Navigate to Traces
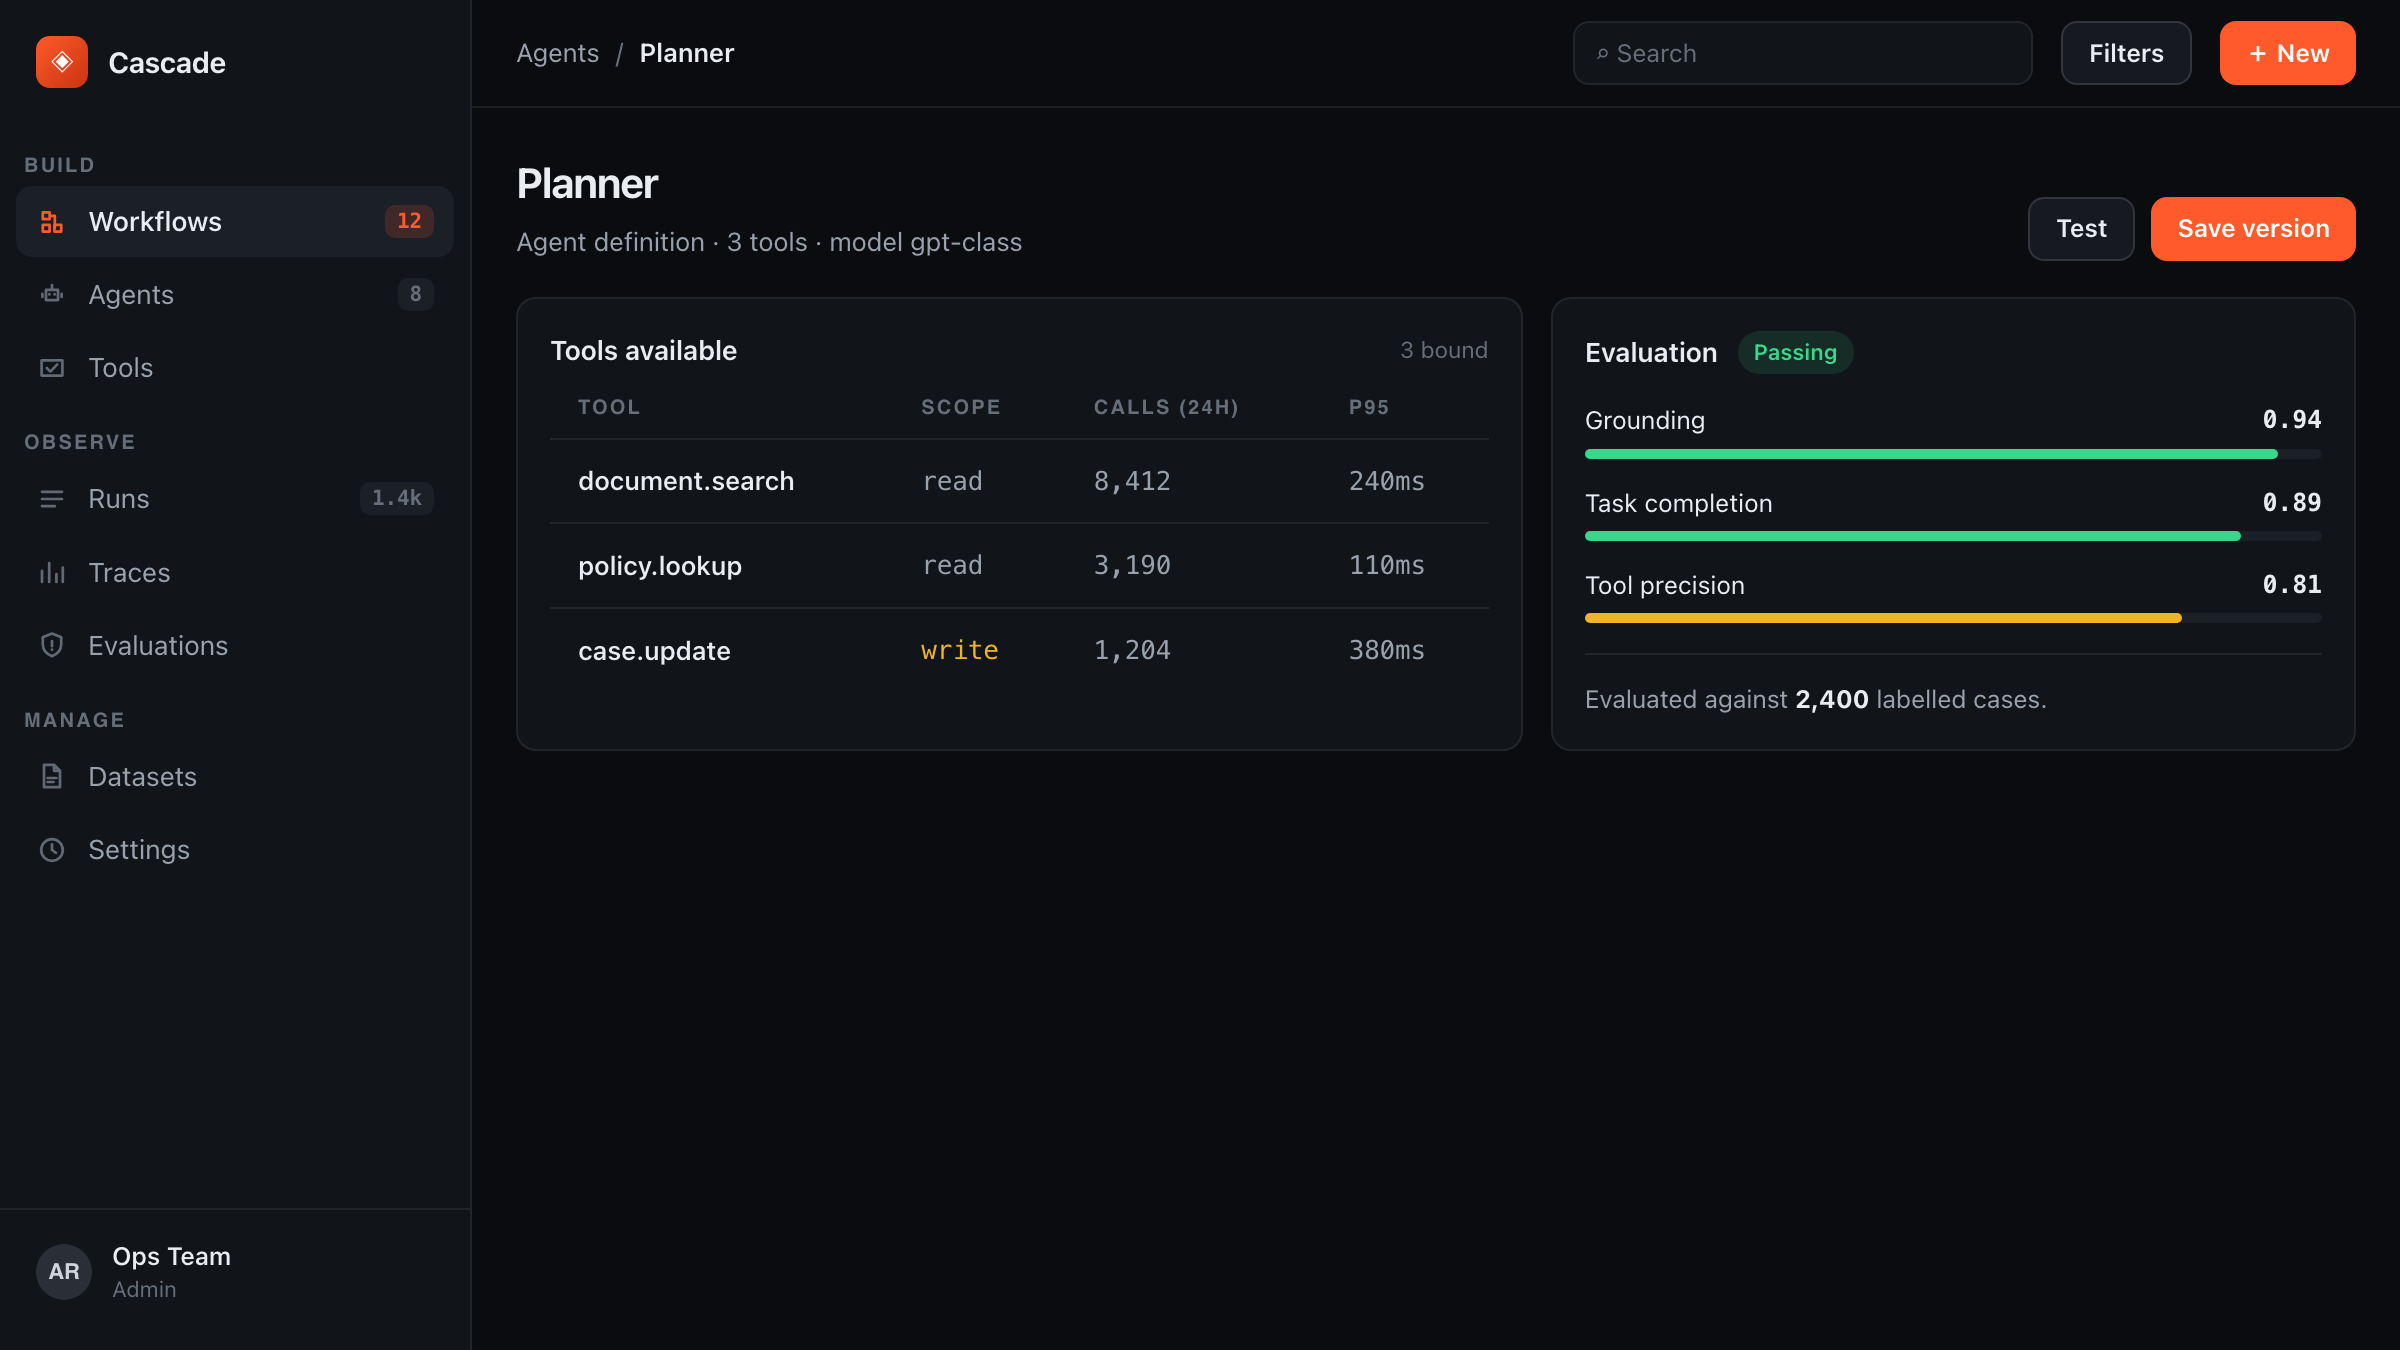The height and width of the screenshot is (1350, 2400). 235,573
